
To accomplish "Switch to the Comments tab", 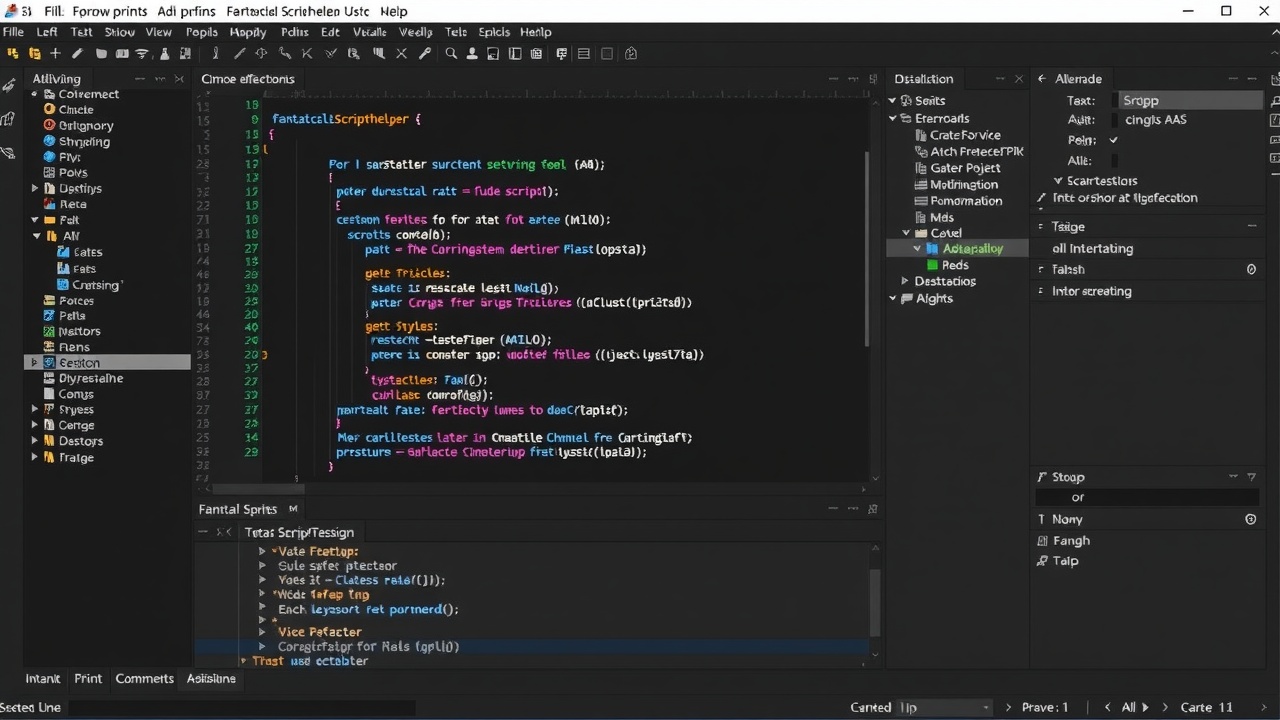I will (144, 678).
